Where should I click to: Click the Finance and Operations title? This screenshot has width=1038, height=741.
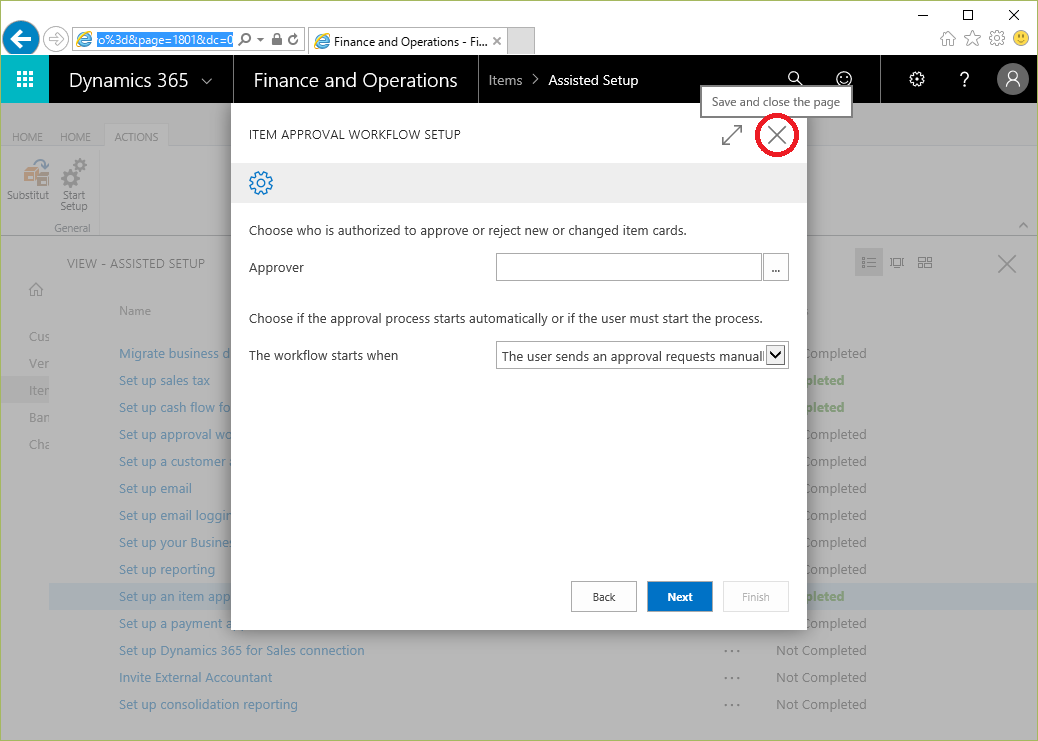click(355, 80)
